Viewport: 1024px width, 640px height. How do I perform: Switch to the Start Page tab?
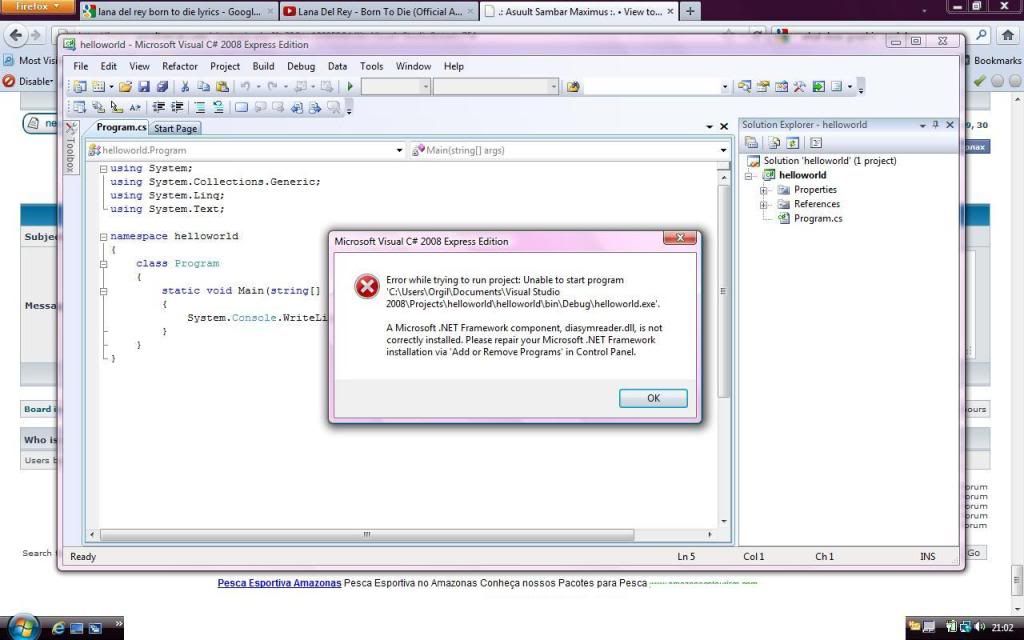tap(175, 128)
